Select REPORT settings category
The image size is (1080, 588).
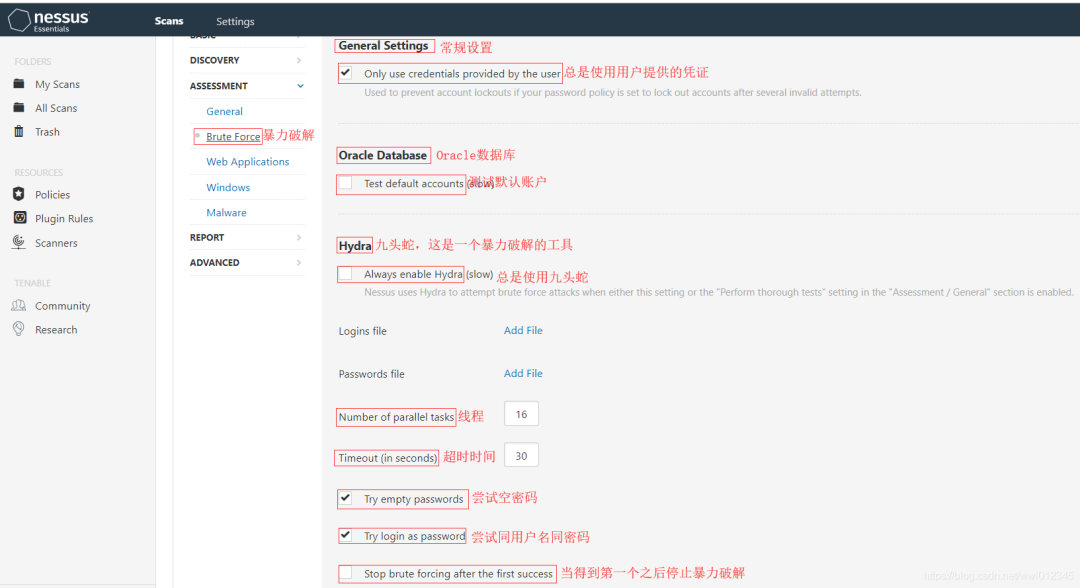click(207, 238)
